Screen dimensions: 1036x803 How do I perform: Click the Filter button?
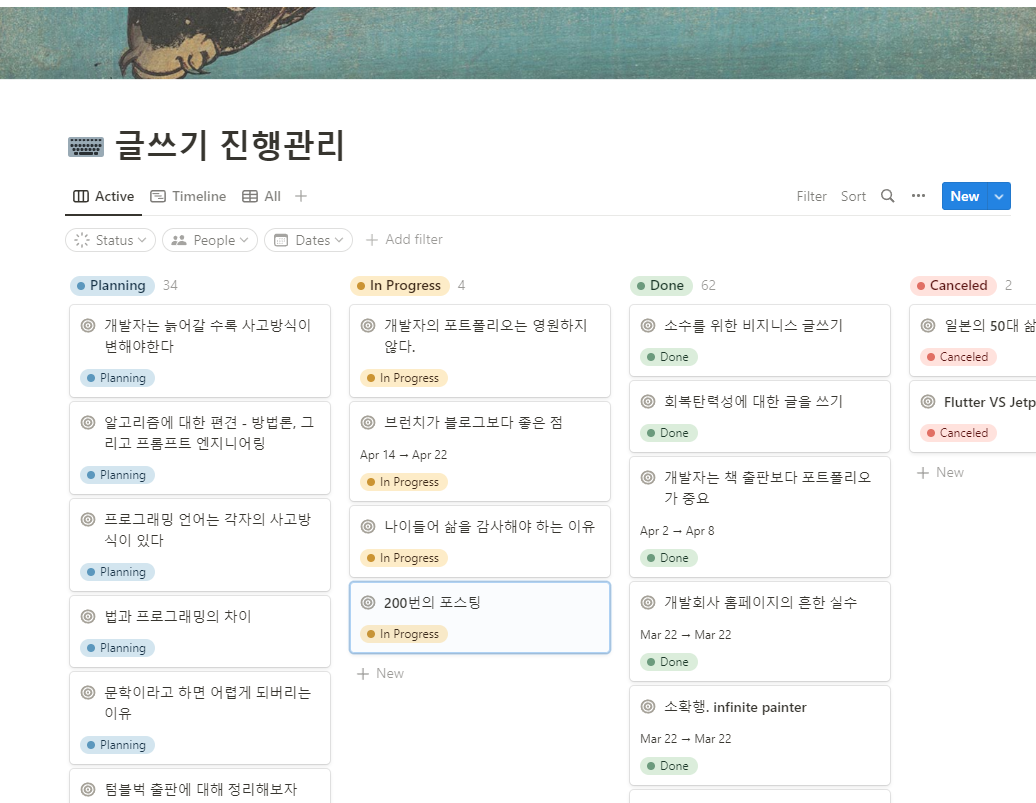point(811,196)
